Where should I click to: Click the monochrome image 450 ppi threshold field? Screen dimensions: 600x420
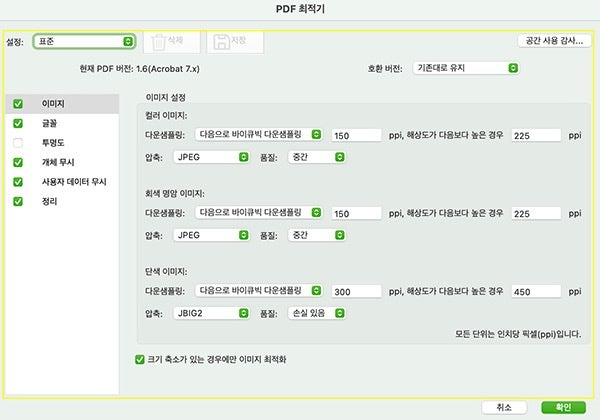tap(535, 291)
